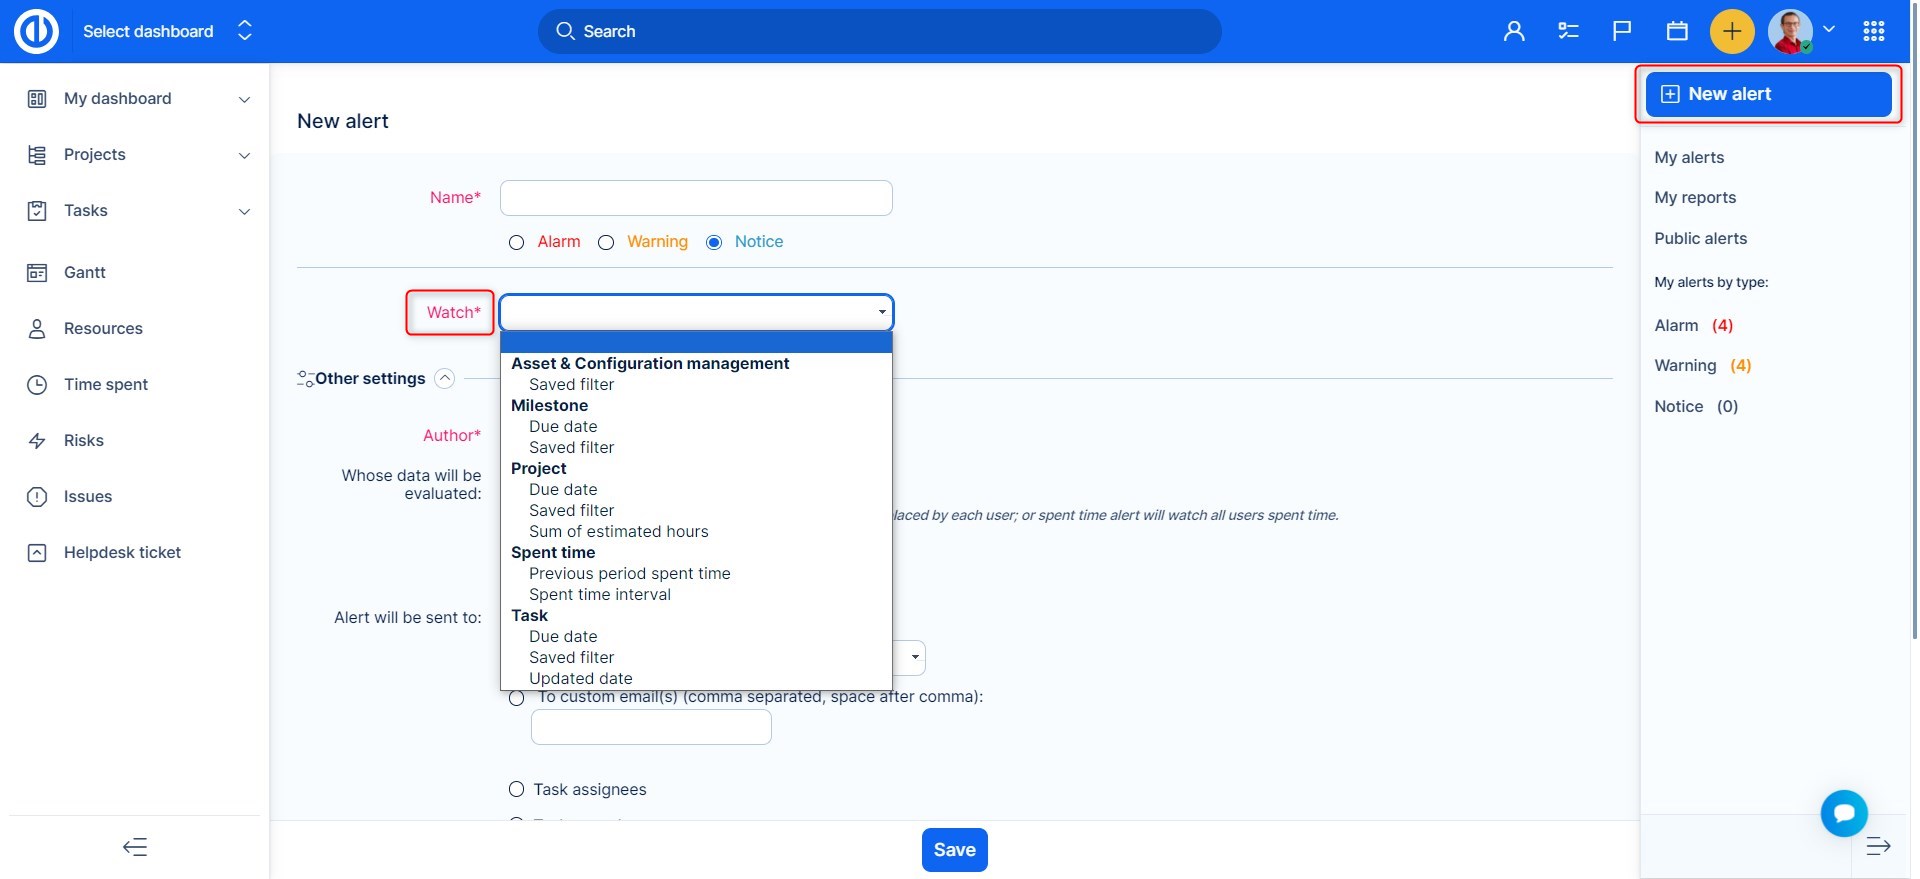Screen dimensions: 1920x879
Task: Collapse the Other settings section
Action: (445, 378)
